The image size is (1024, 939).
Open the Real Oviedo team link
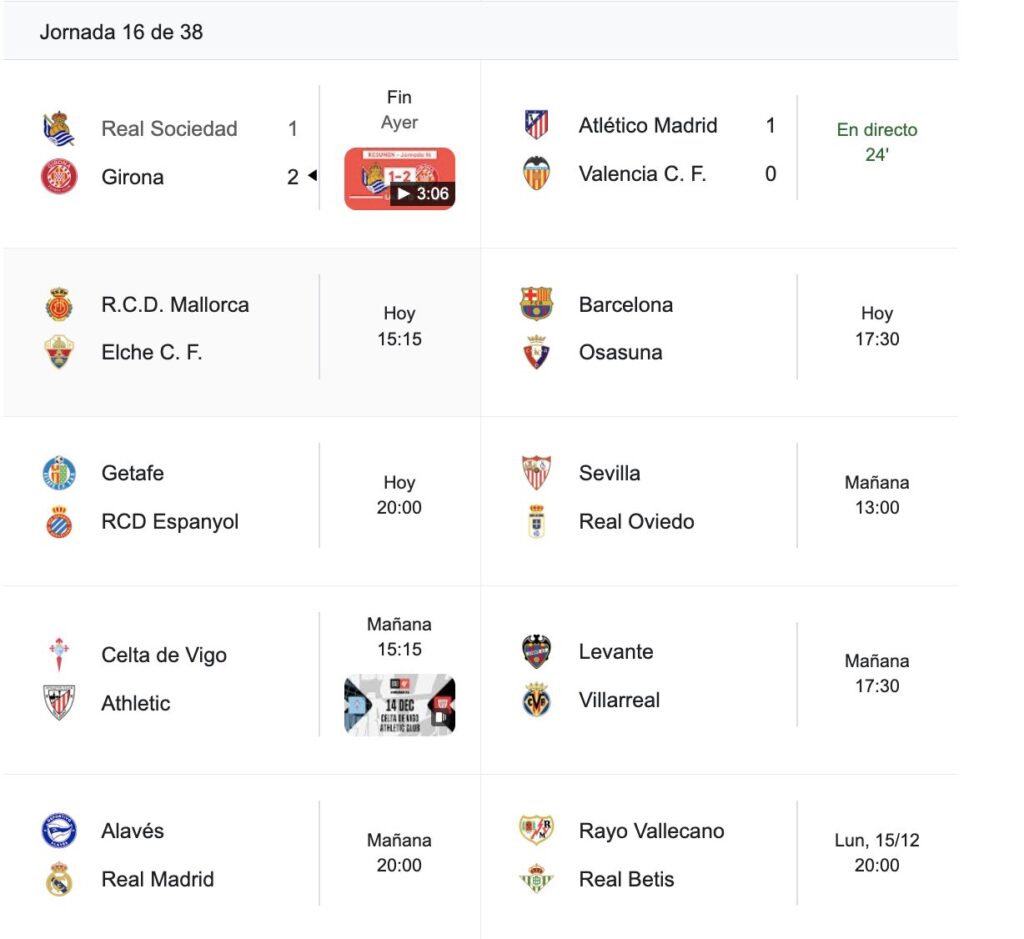click(x=636, y=522)
